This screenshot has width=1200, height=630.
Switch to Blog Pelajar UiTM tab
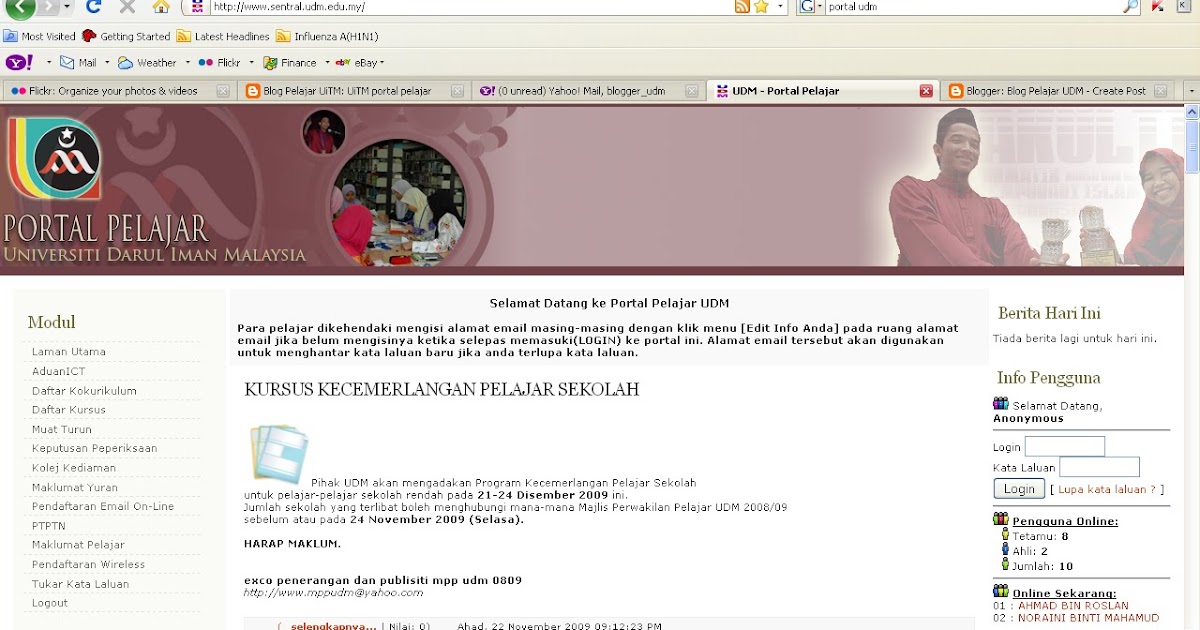(x=354, y=90)
